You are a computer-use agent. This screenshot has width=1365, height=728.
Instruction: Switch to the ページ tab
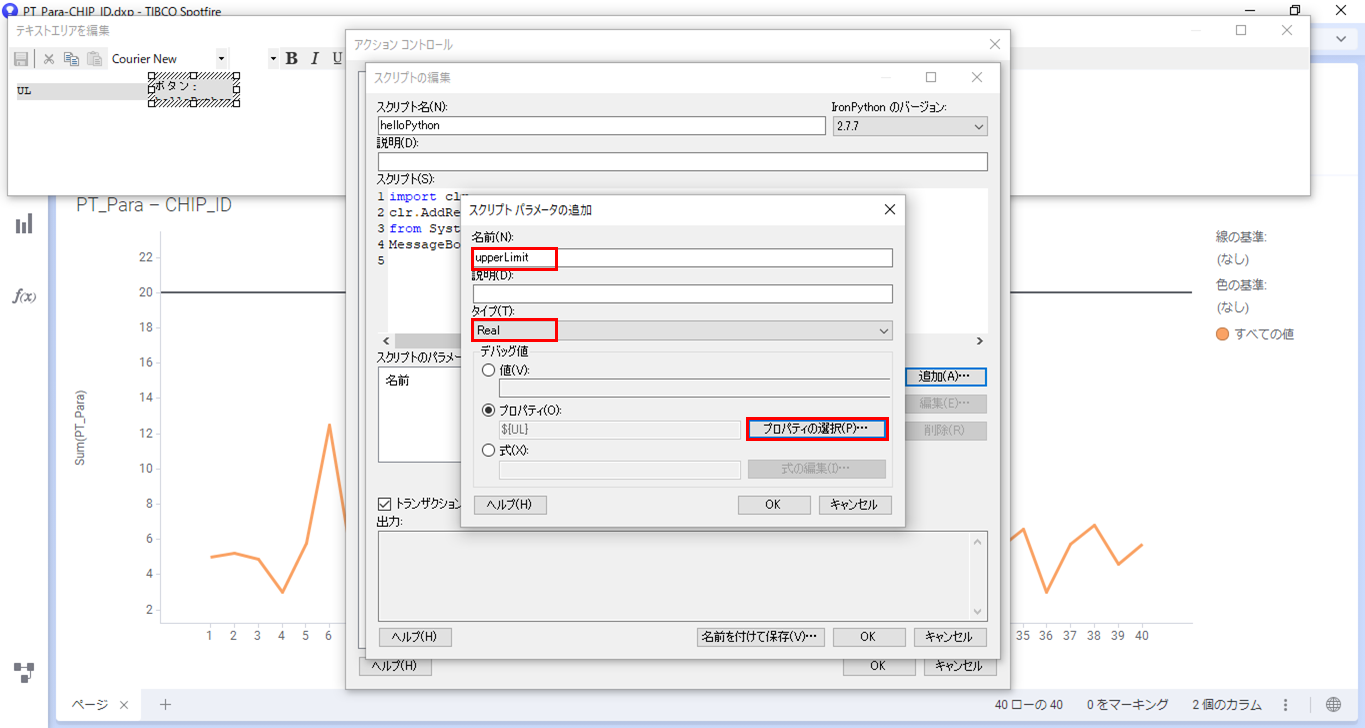click(x=89, y=705)
